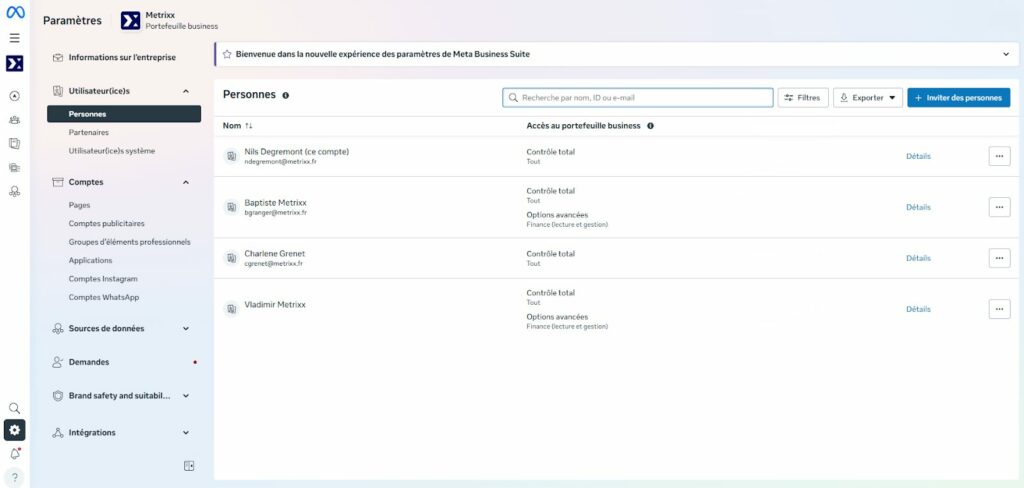Expand the welcome banner chevron

click(x=1006, y=54)
